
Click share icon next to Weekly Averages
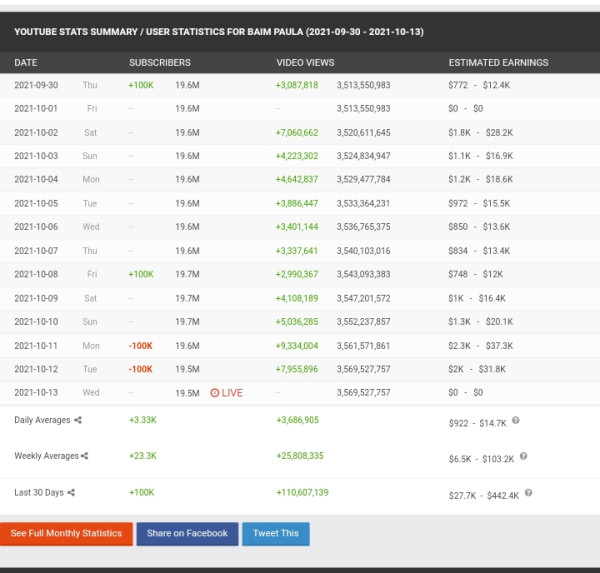85,455
